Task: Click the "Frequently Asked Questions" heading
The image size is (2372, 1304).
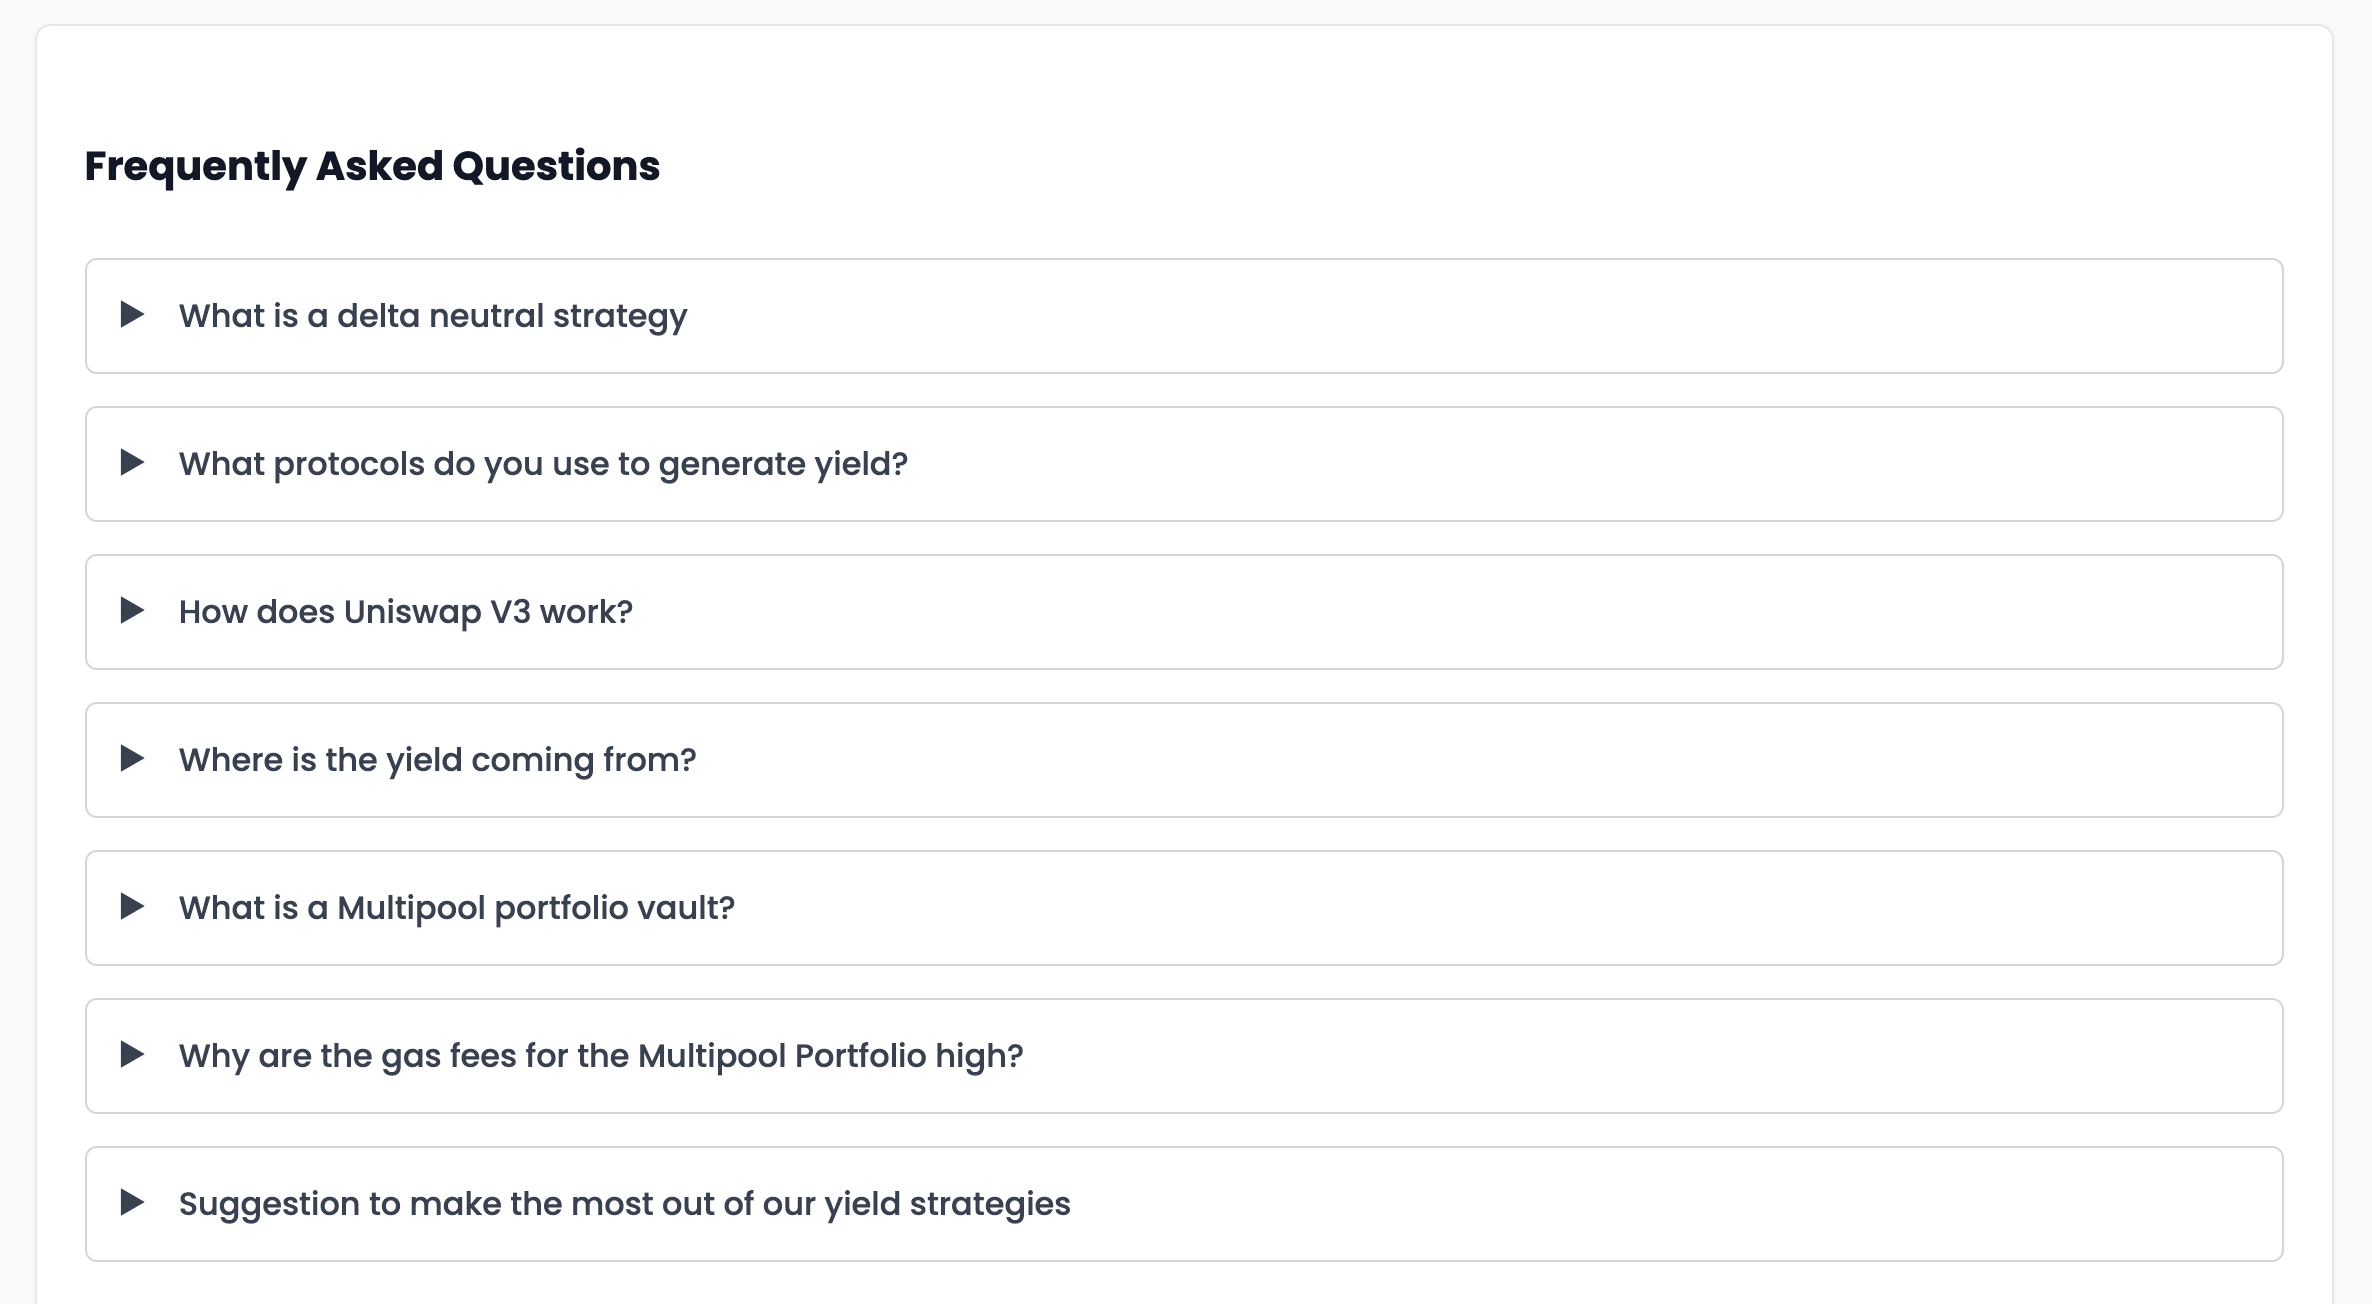Action: (372, 166)
